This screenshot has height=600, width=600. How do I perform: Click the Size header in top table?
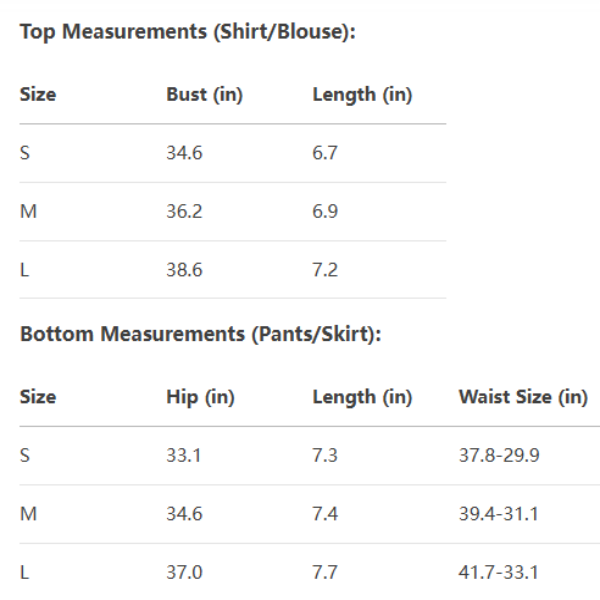pos(38,95)
